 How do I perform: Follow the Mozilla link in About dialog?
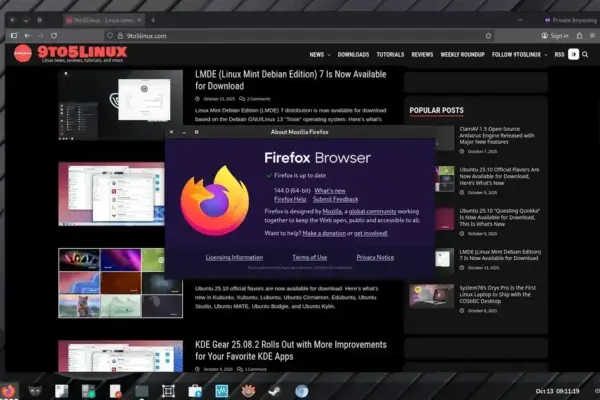tap(332, 211)
